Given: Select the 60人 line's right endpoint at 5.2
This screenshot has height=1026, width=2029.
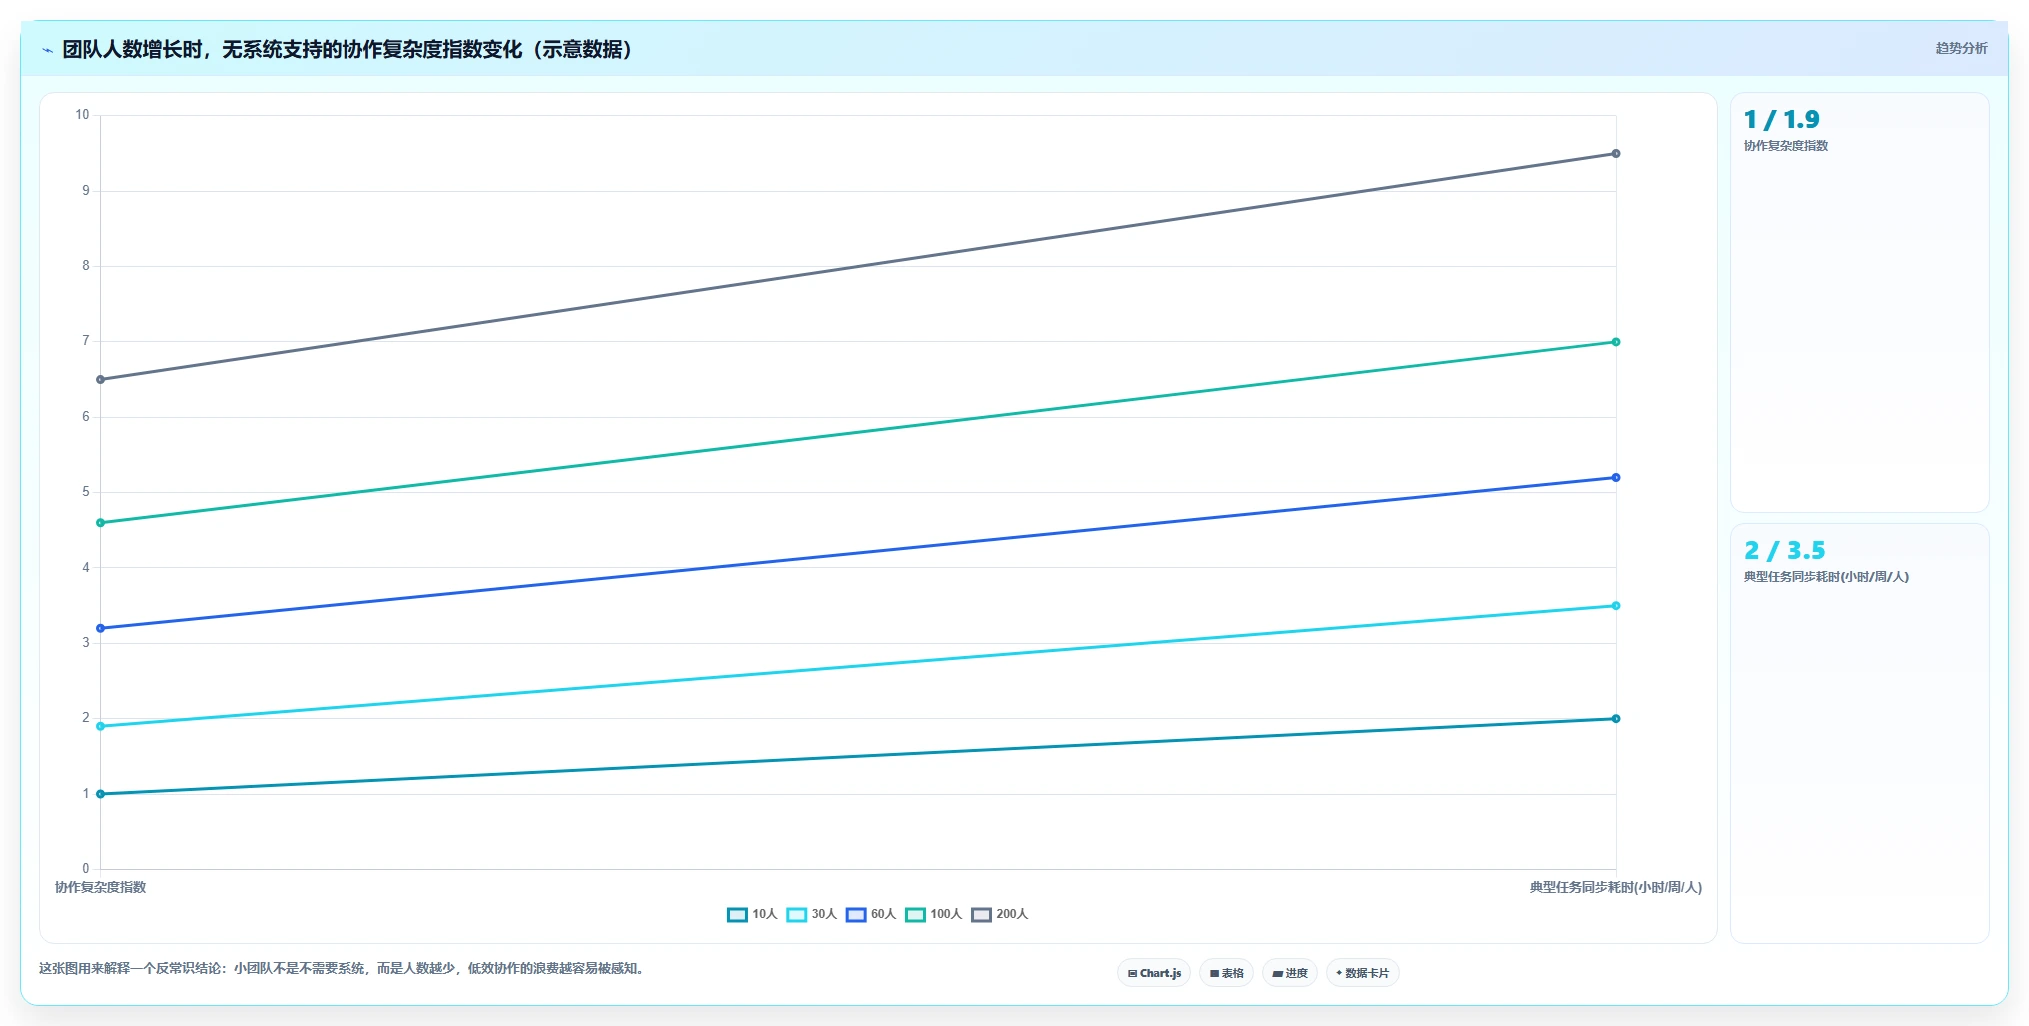Looking at the screenshot, I should coord(1616,477).
